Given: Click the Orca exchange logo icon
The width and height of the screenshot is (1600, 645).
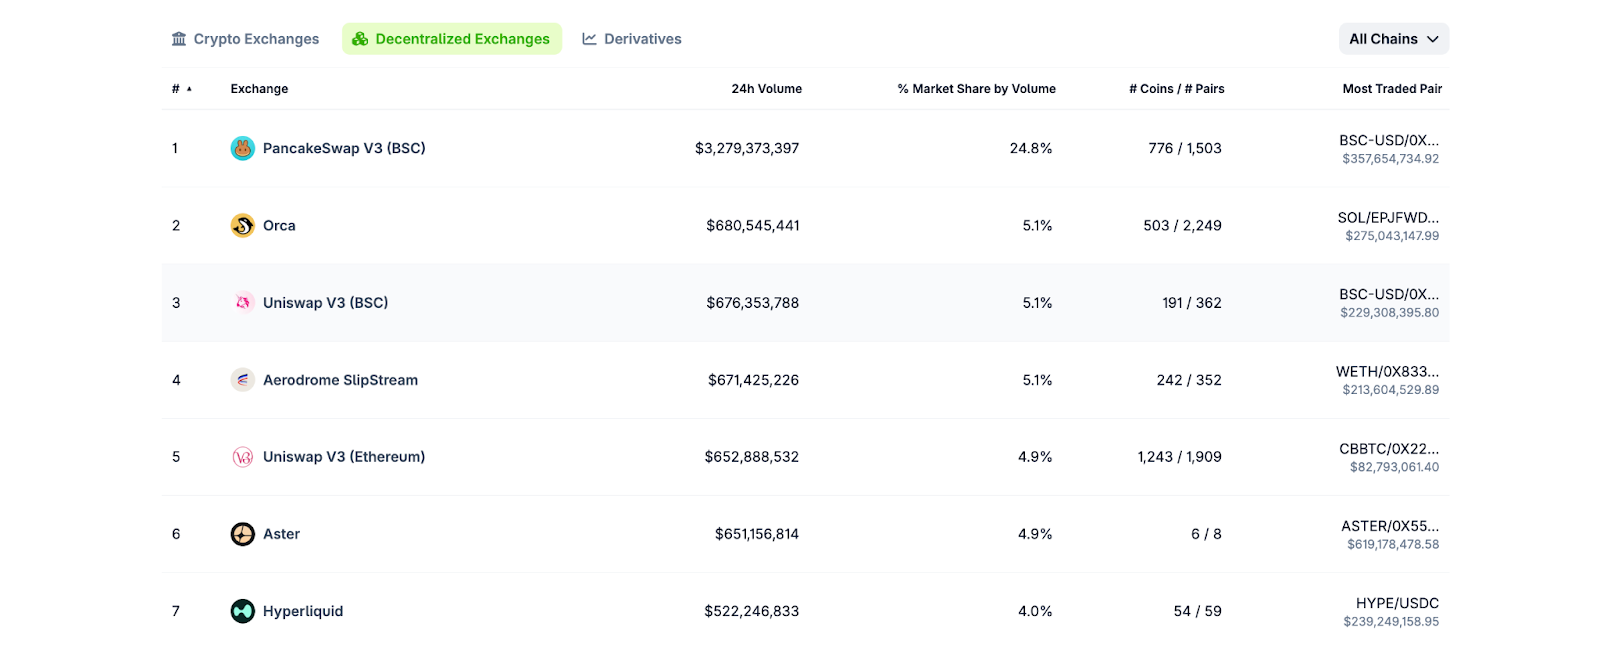Looking at the screenshot, I should (242, 226).
